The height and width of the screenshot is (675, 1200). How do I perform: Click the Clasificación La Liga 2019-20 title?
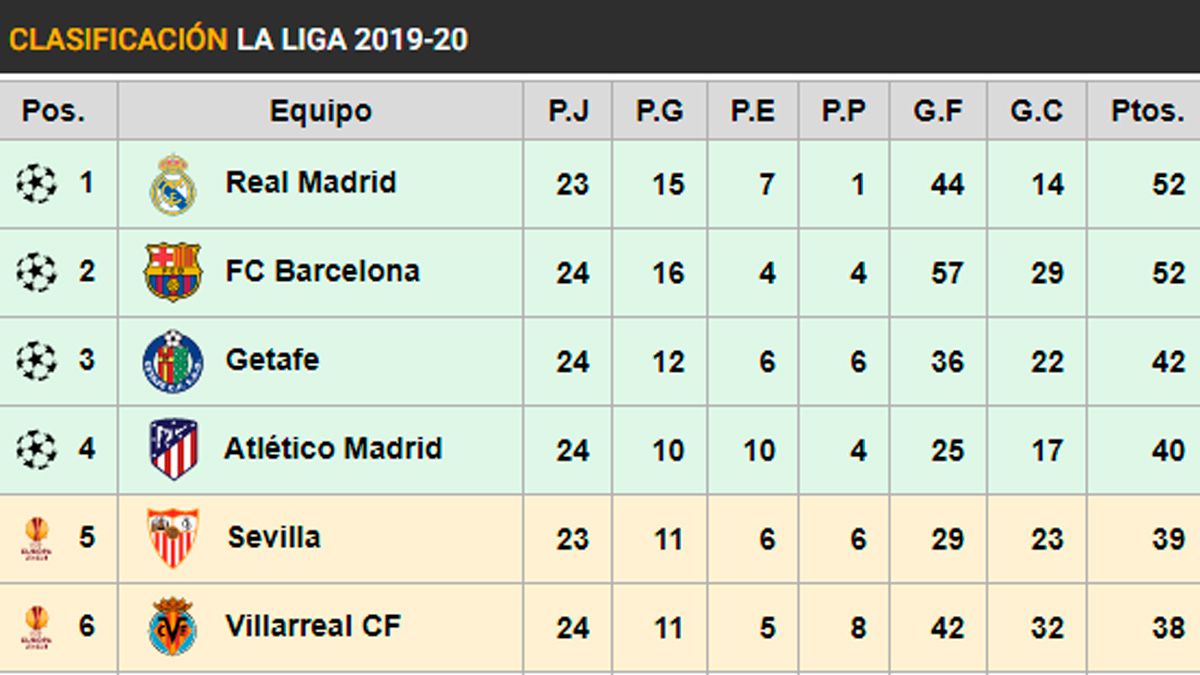(238, 39)
